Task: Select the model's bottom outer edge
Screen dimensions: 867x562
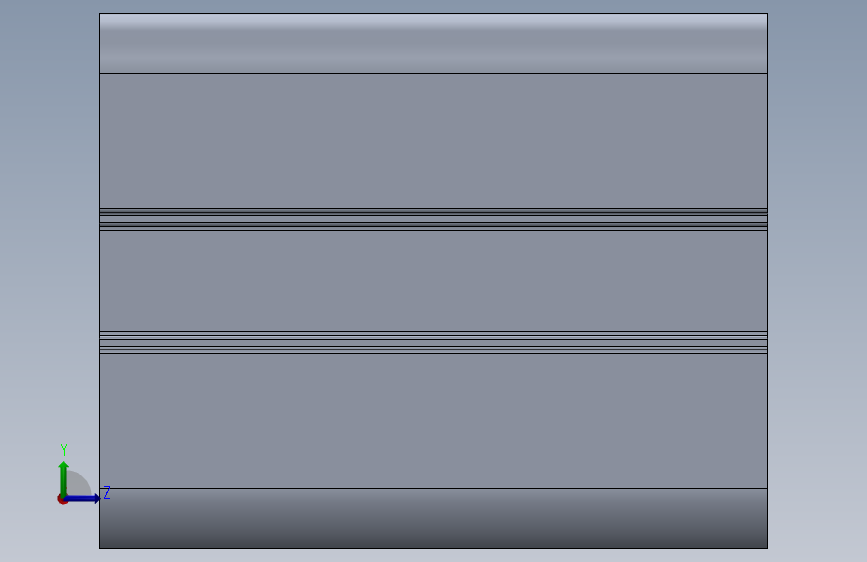Action: coord(434,548)
